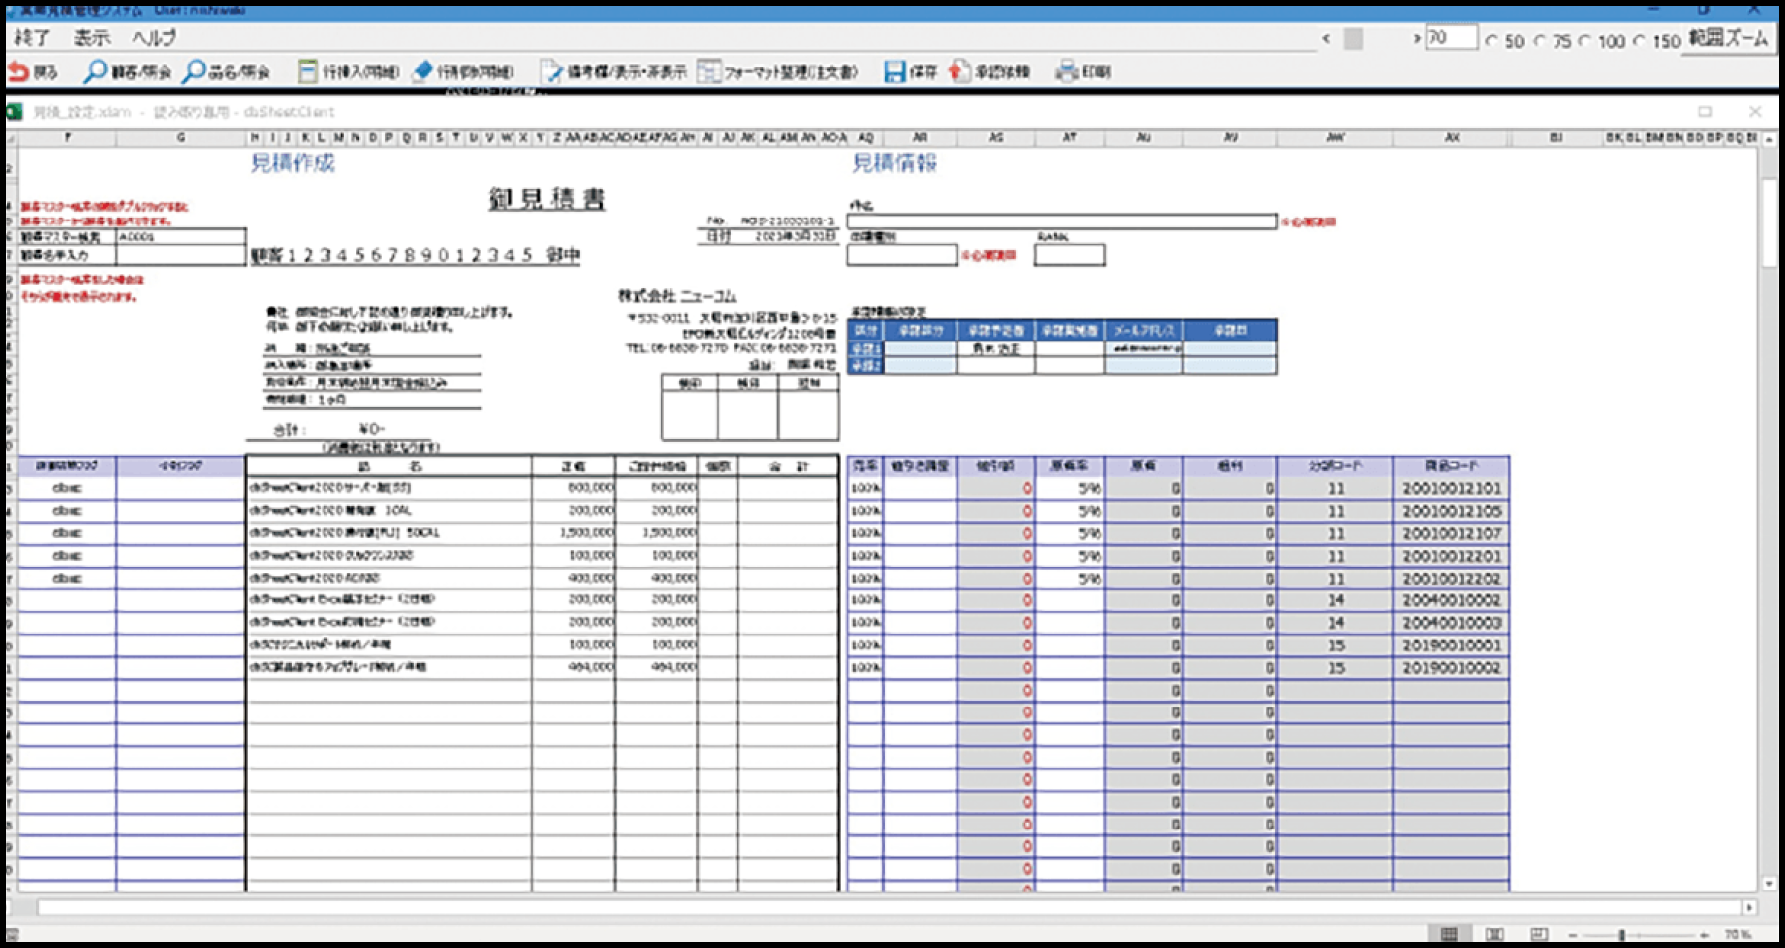Select the 50 zoom radio button
Screen dimensions: 1785x948
1492,41
